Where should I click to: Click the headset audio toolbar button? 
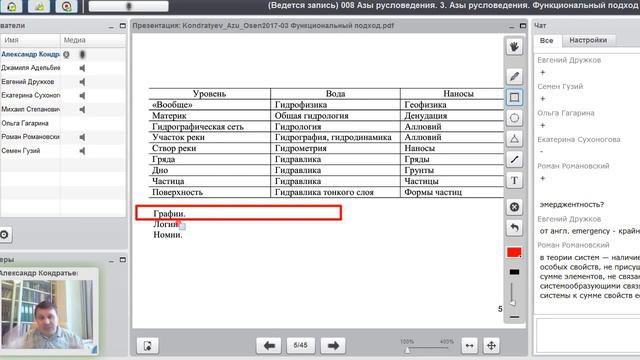coord(11,6)
